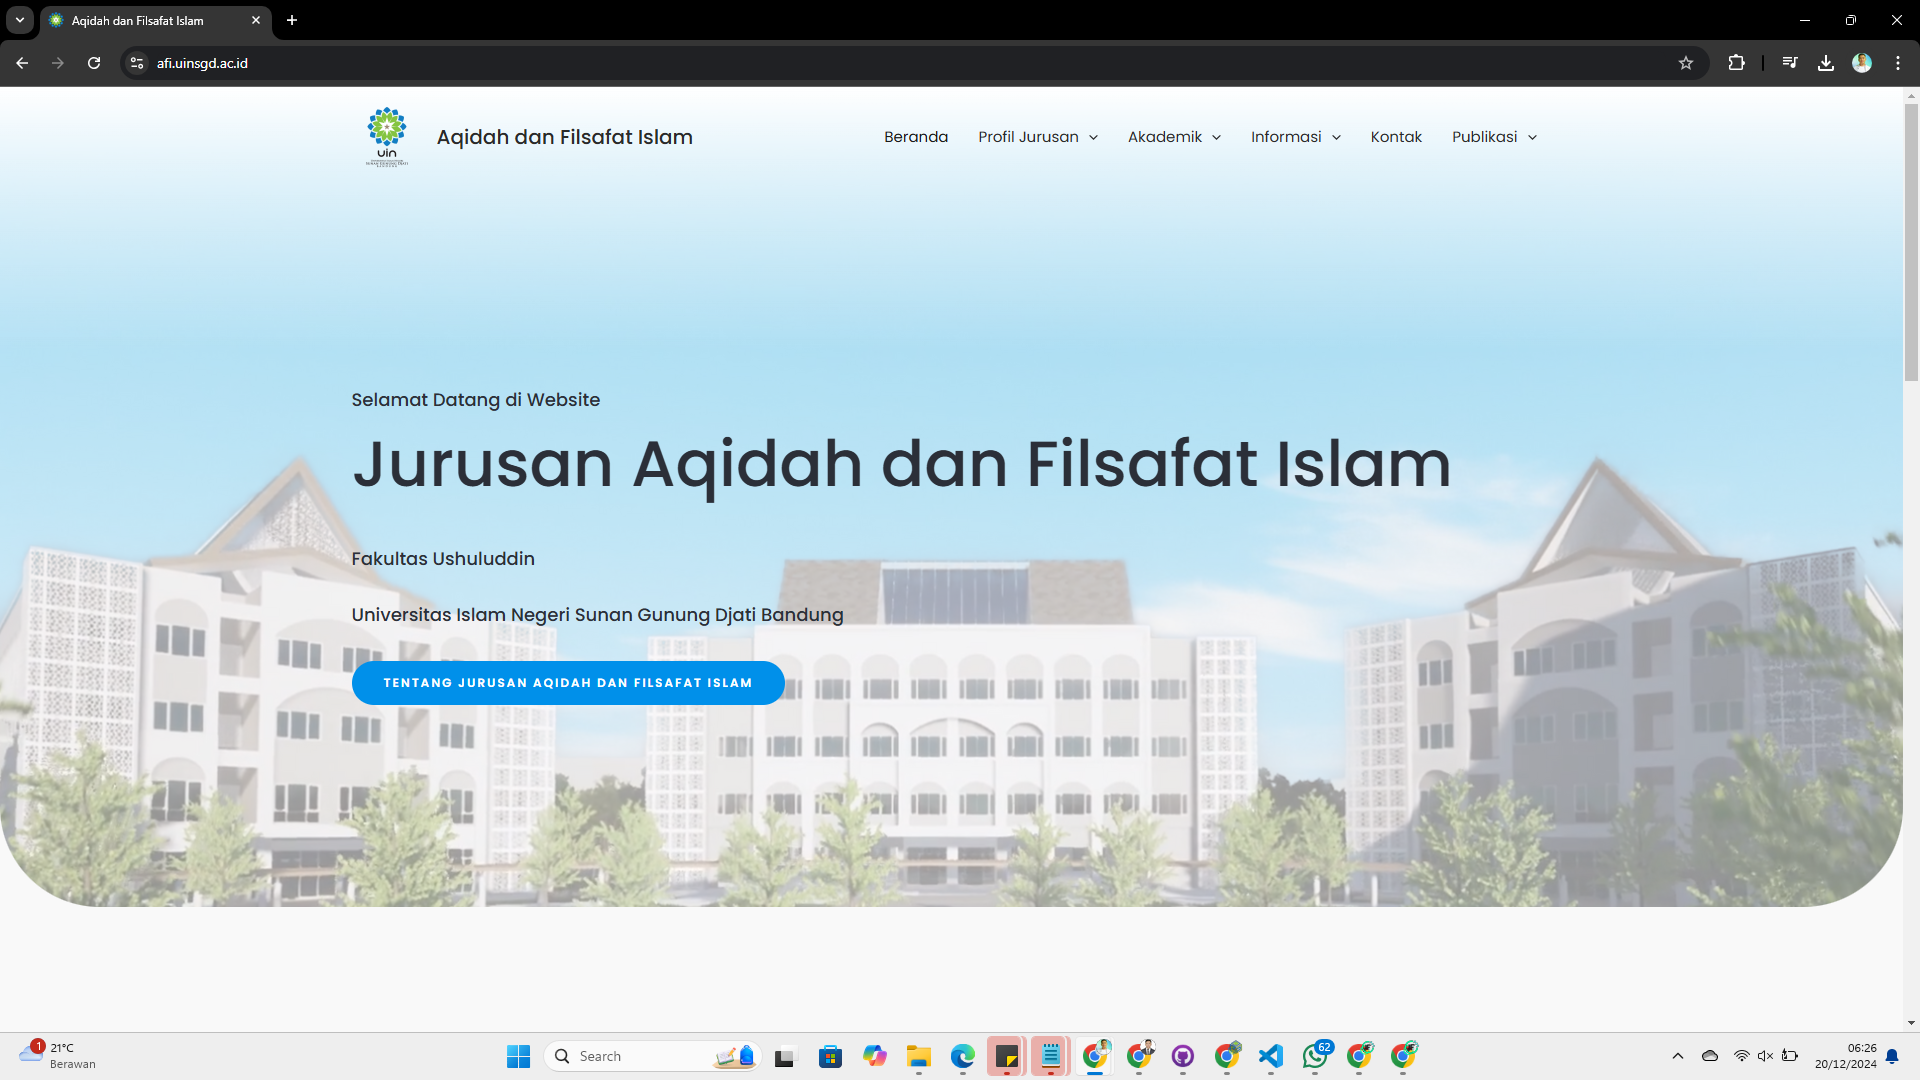
Task: Open the Kontak menu item
Action: (x=1396, y=137)
